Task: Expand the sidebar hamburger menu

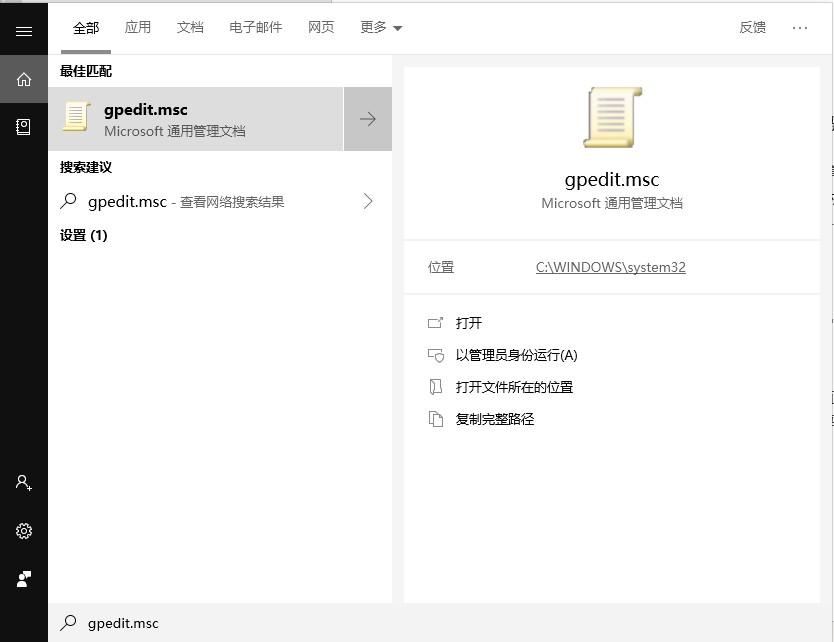Action: pyautogui.click(x=23, y=30)
